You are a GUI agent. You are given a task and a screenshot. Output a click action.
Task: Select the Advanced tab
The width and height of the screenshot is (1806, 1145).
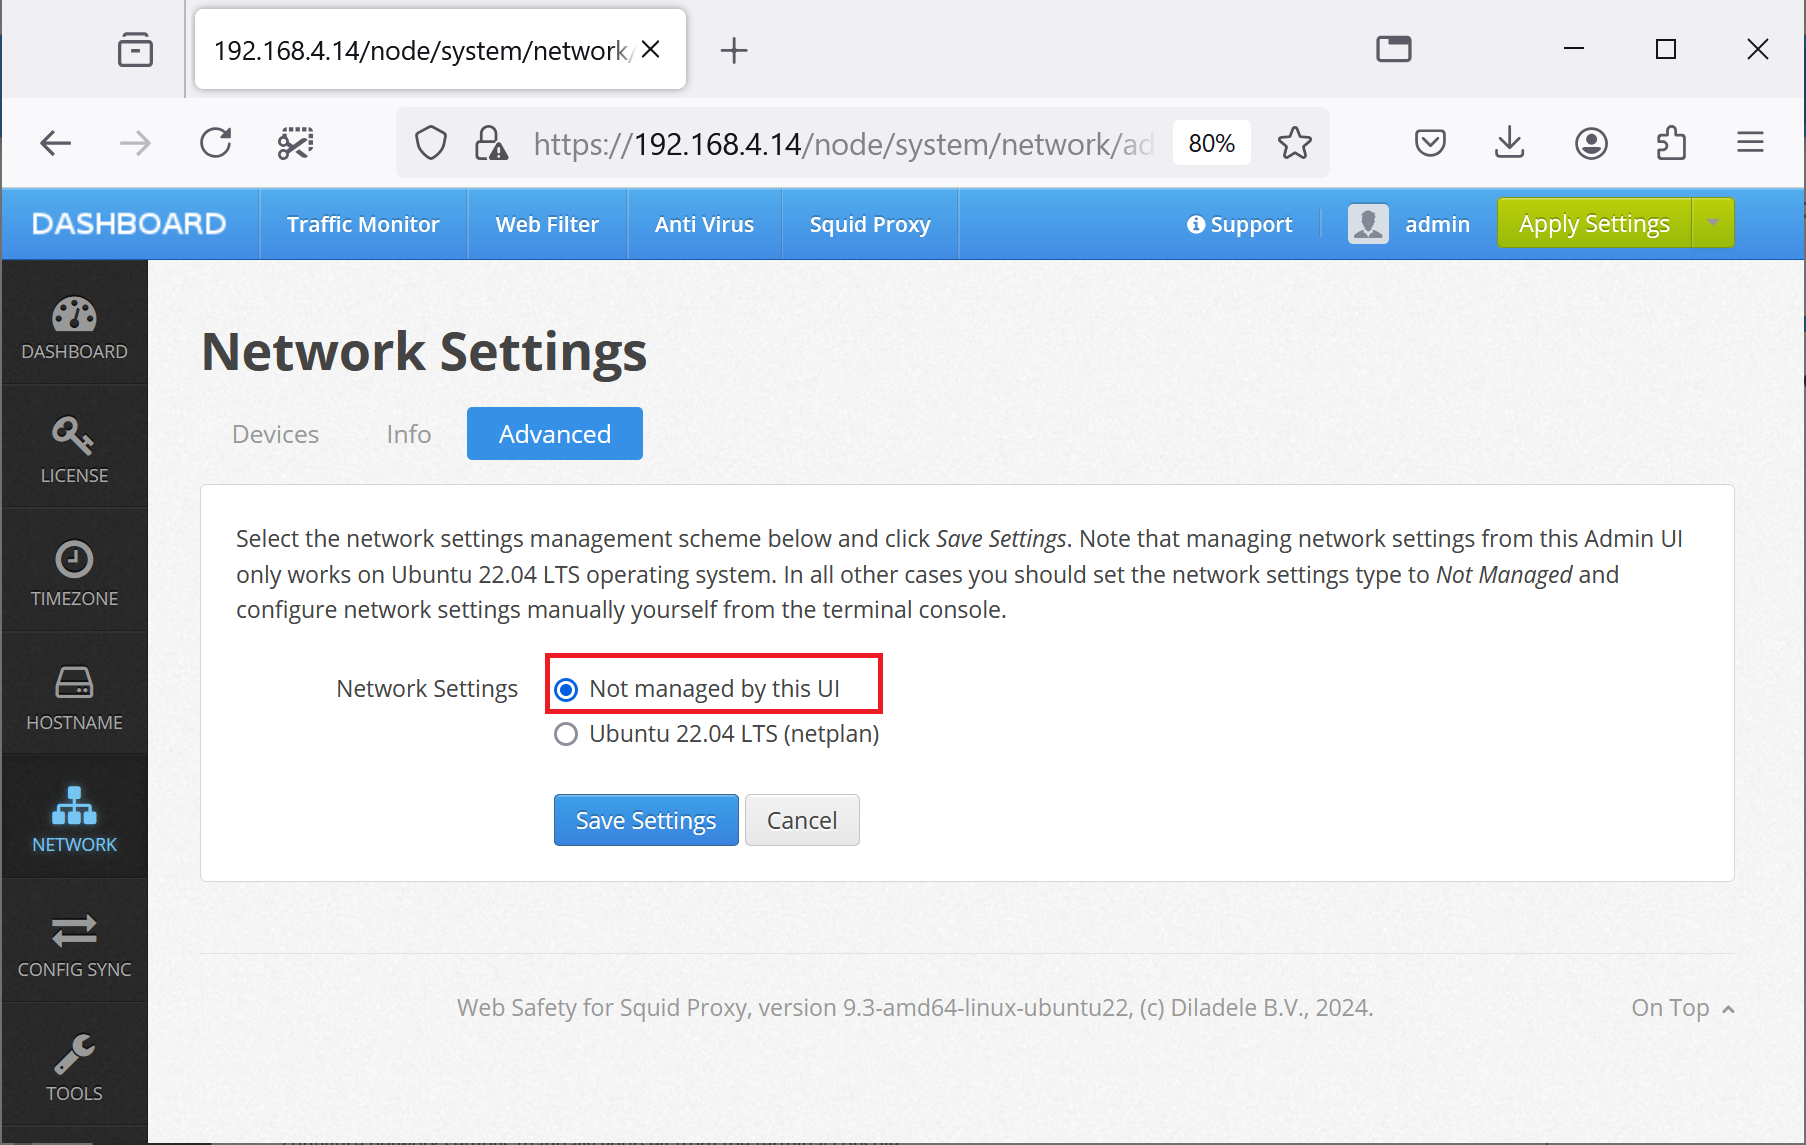coord(555,434)
